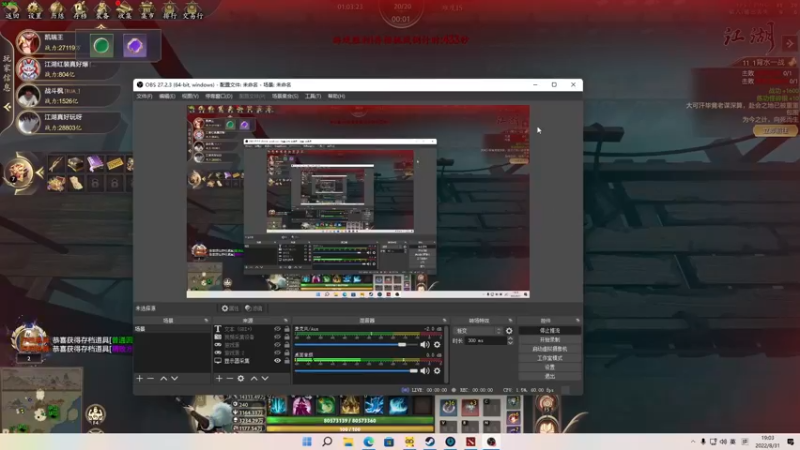Open the OBS 文件(F) File menu
Screen dimensions: 800x450
pyautogui.click(x=144, y=96)
